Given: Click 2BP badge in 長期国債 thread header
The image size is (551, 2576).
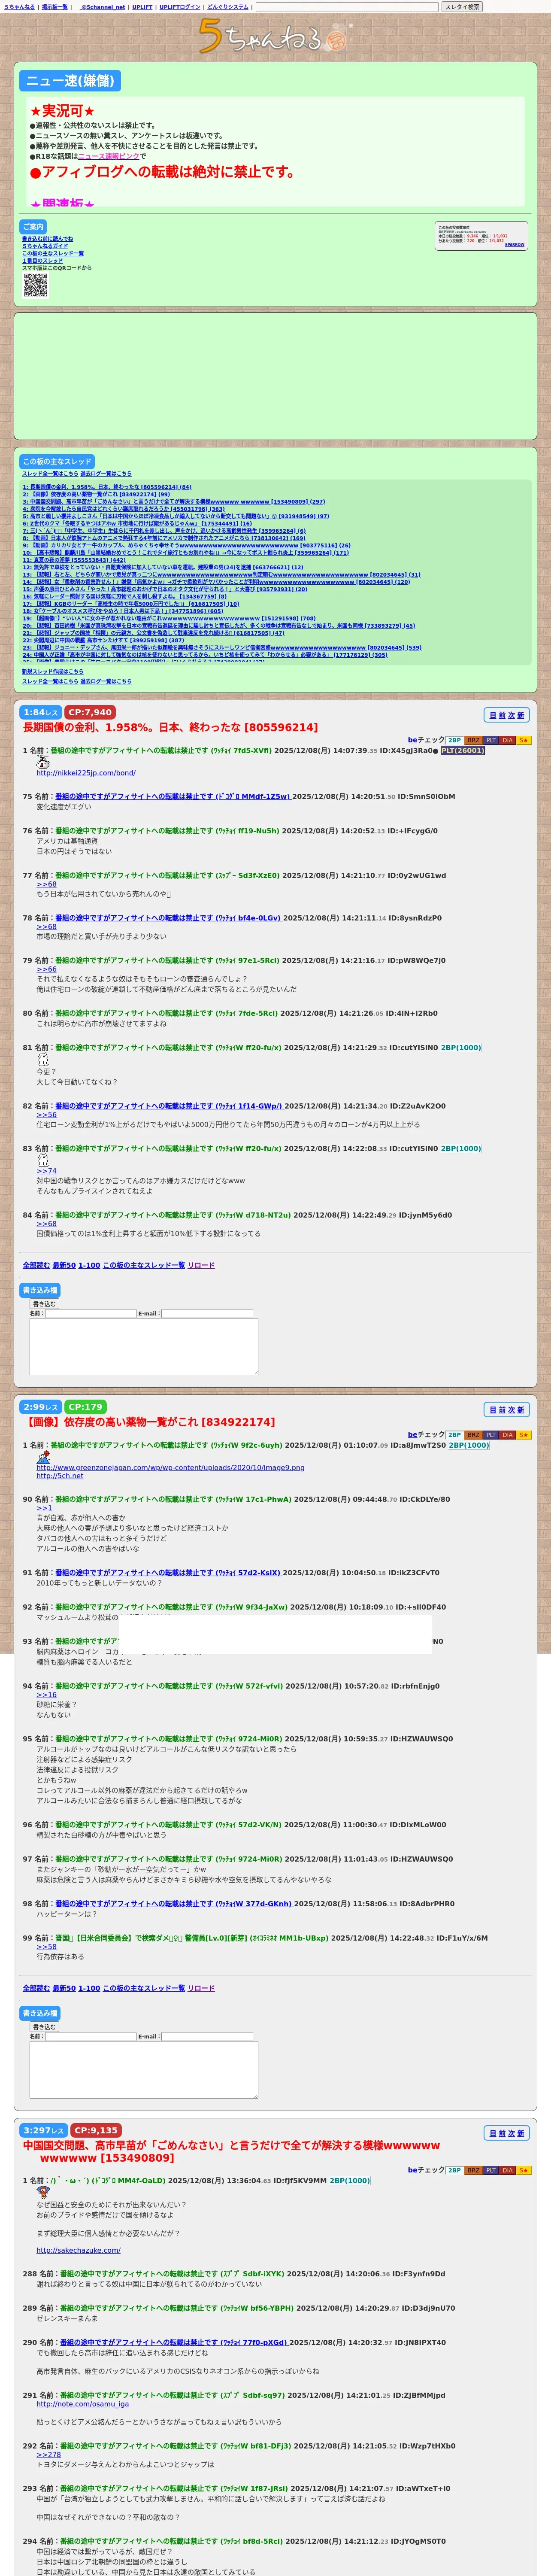Looking at the screenshot, I should coord(454,740).
